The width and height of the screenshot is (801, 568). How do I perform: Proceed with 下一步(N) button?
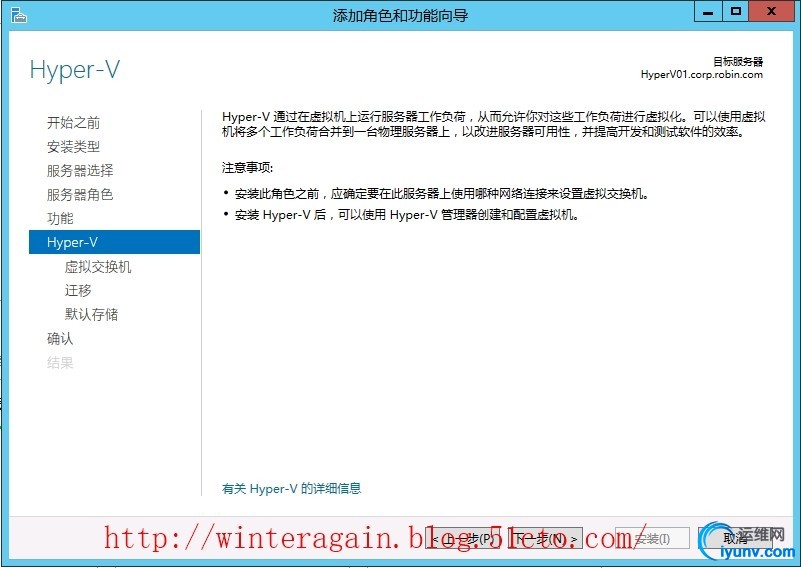pos(545,538)
